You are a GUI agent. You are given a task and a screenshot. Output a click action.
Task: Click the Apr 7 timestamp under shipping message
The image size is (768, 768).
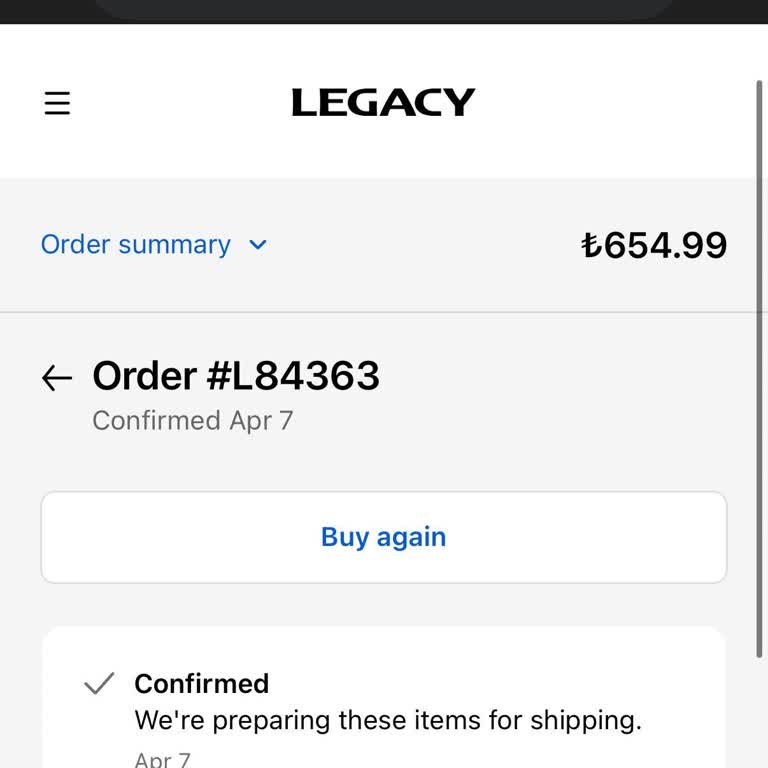tap(162, 759)
